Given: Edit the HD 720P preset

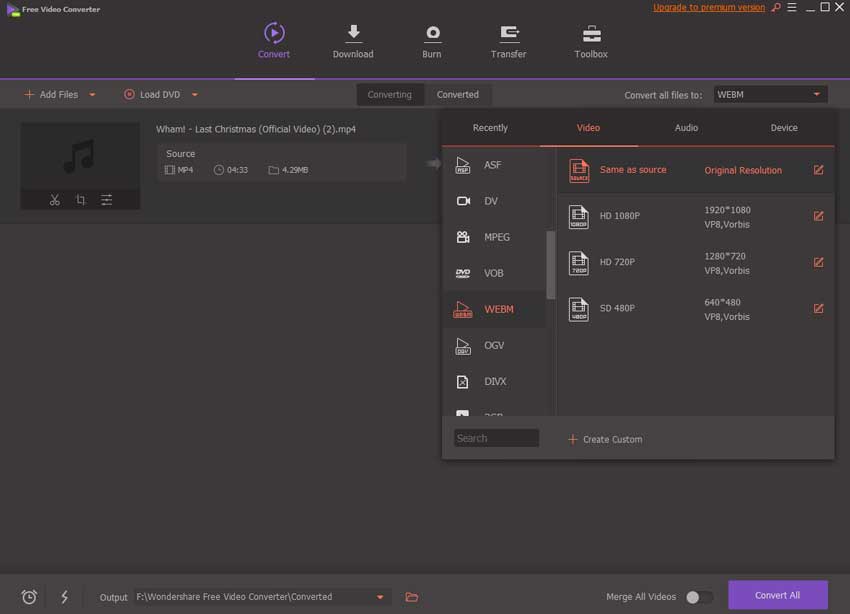Looking at the screenshot, I should tap(818, 262).
